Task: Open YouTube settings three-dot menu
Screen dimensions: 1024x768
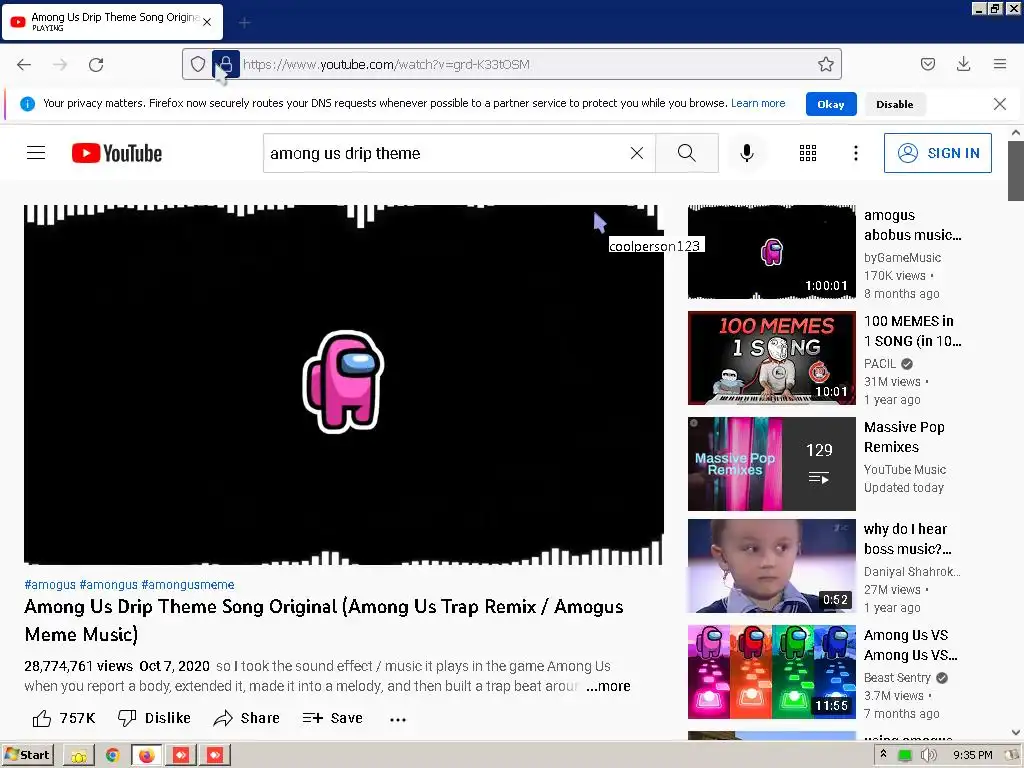Action: [x=856, y=153]
